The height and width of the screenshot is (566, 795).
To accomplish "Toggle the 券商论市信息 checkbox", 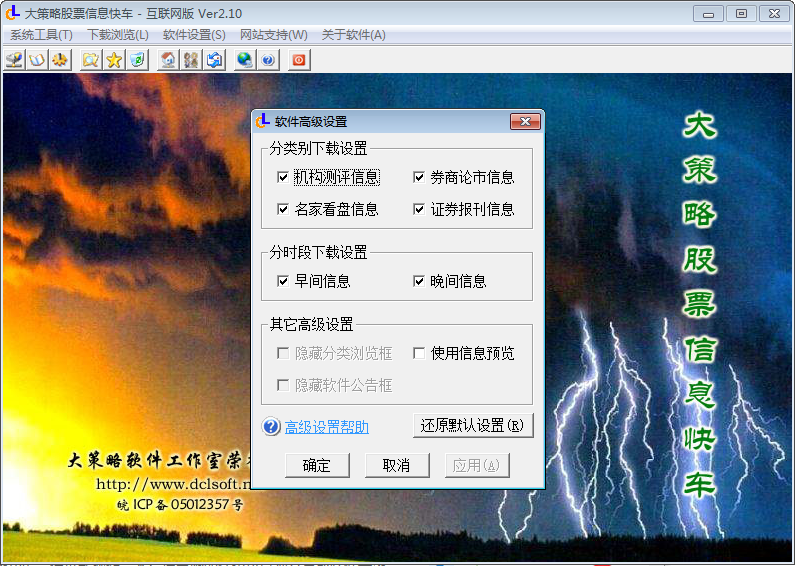I will [x=419, y=178].
